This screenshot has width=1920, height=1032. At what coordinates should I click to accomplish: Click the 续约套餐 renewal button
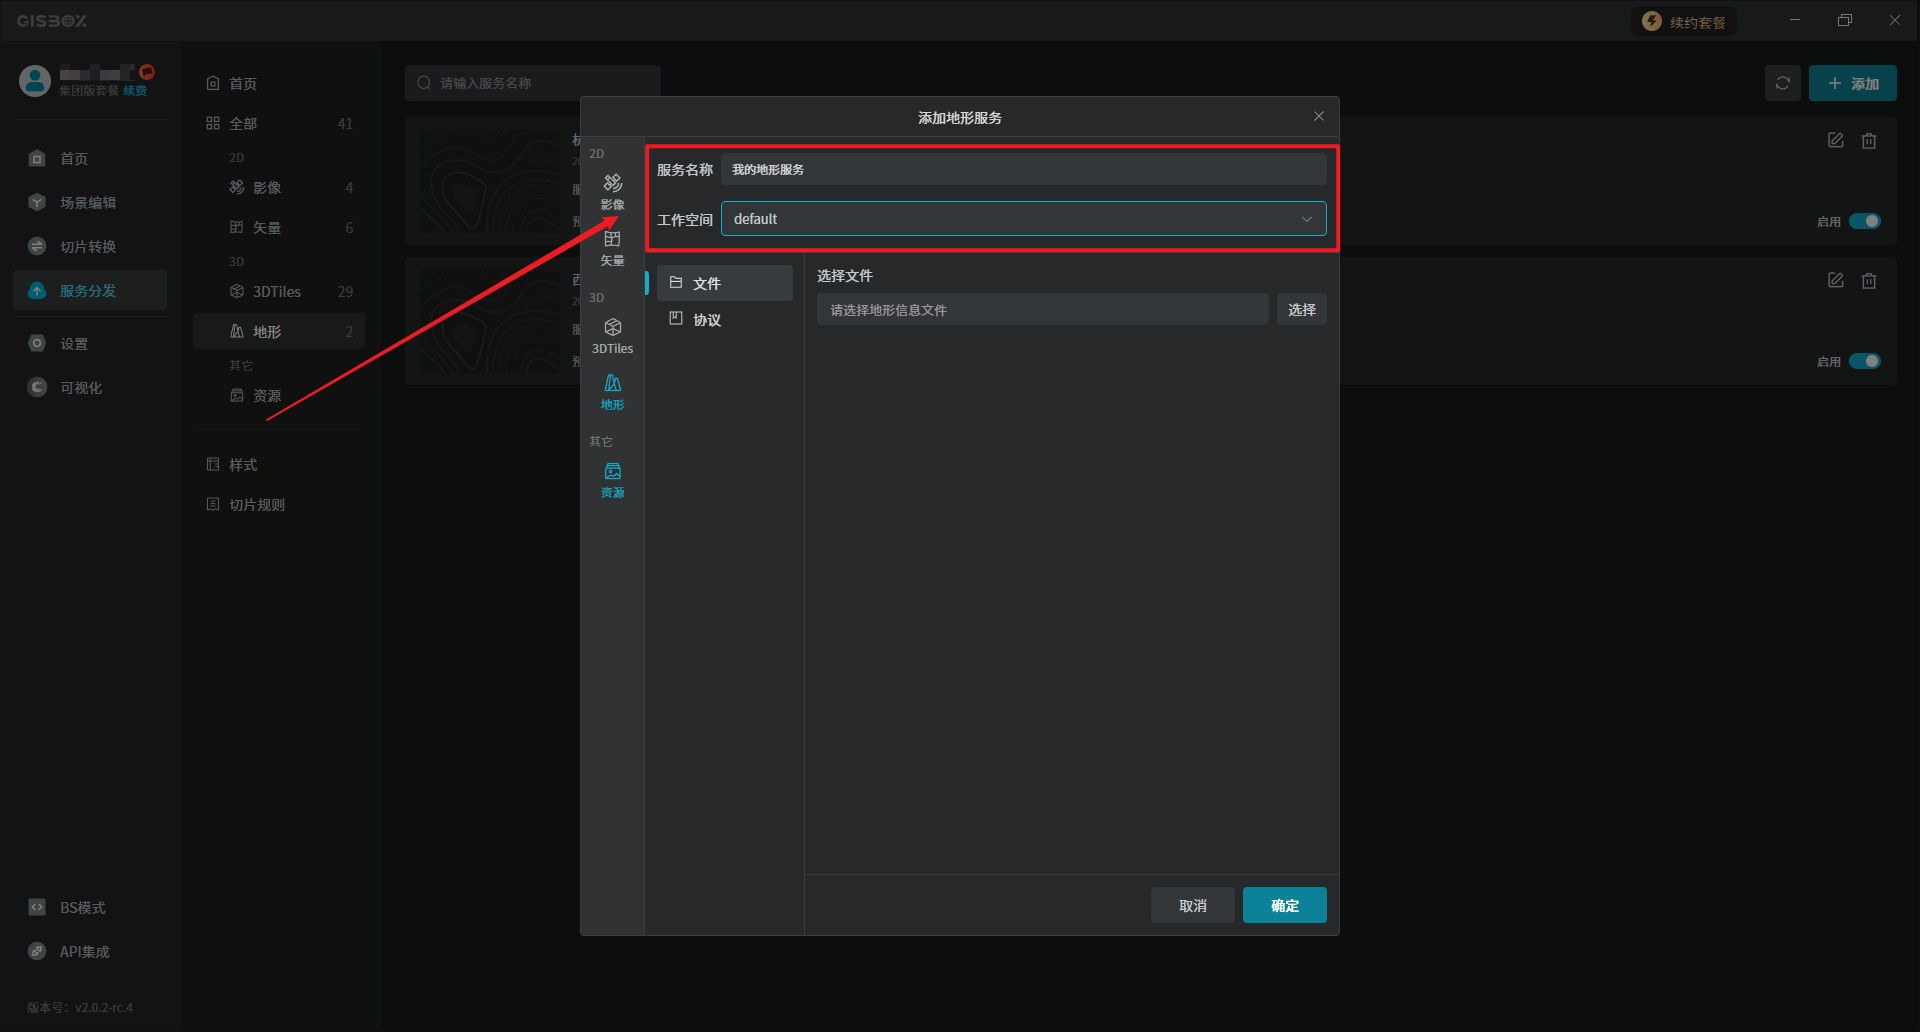click(x=1684, y=22)
